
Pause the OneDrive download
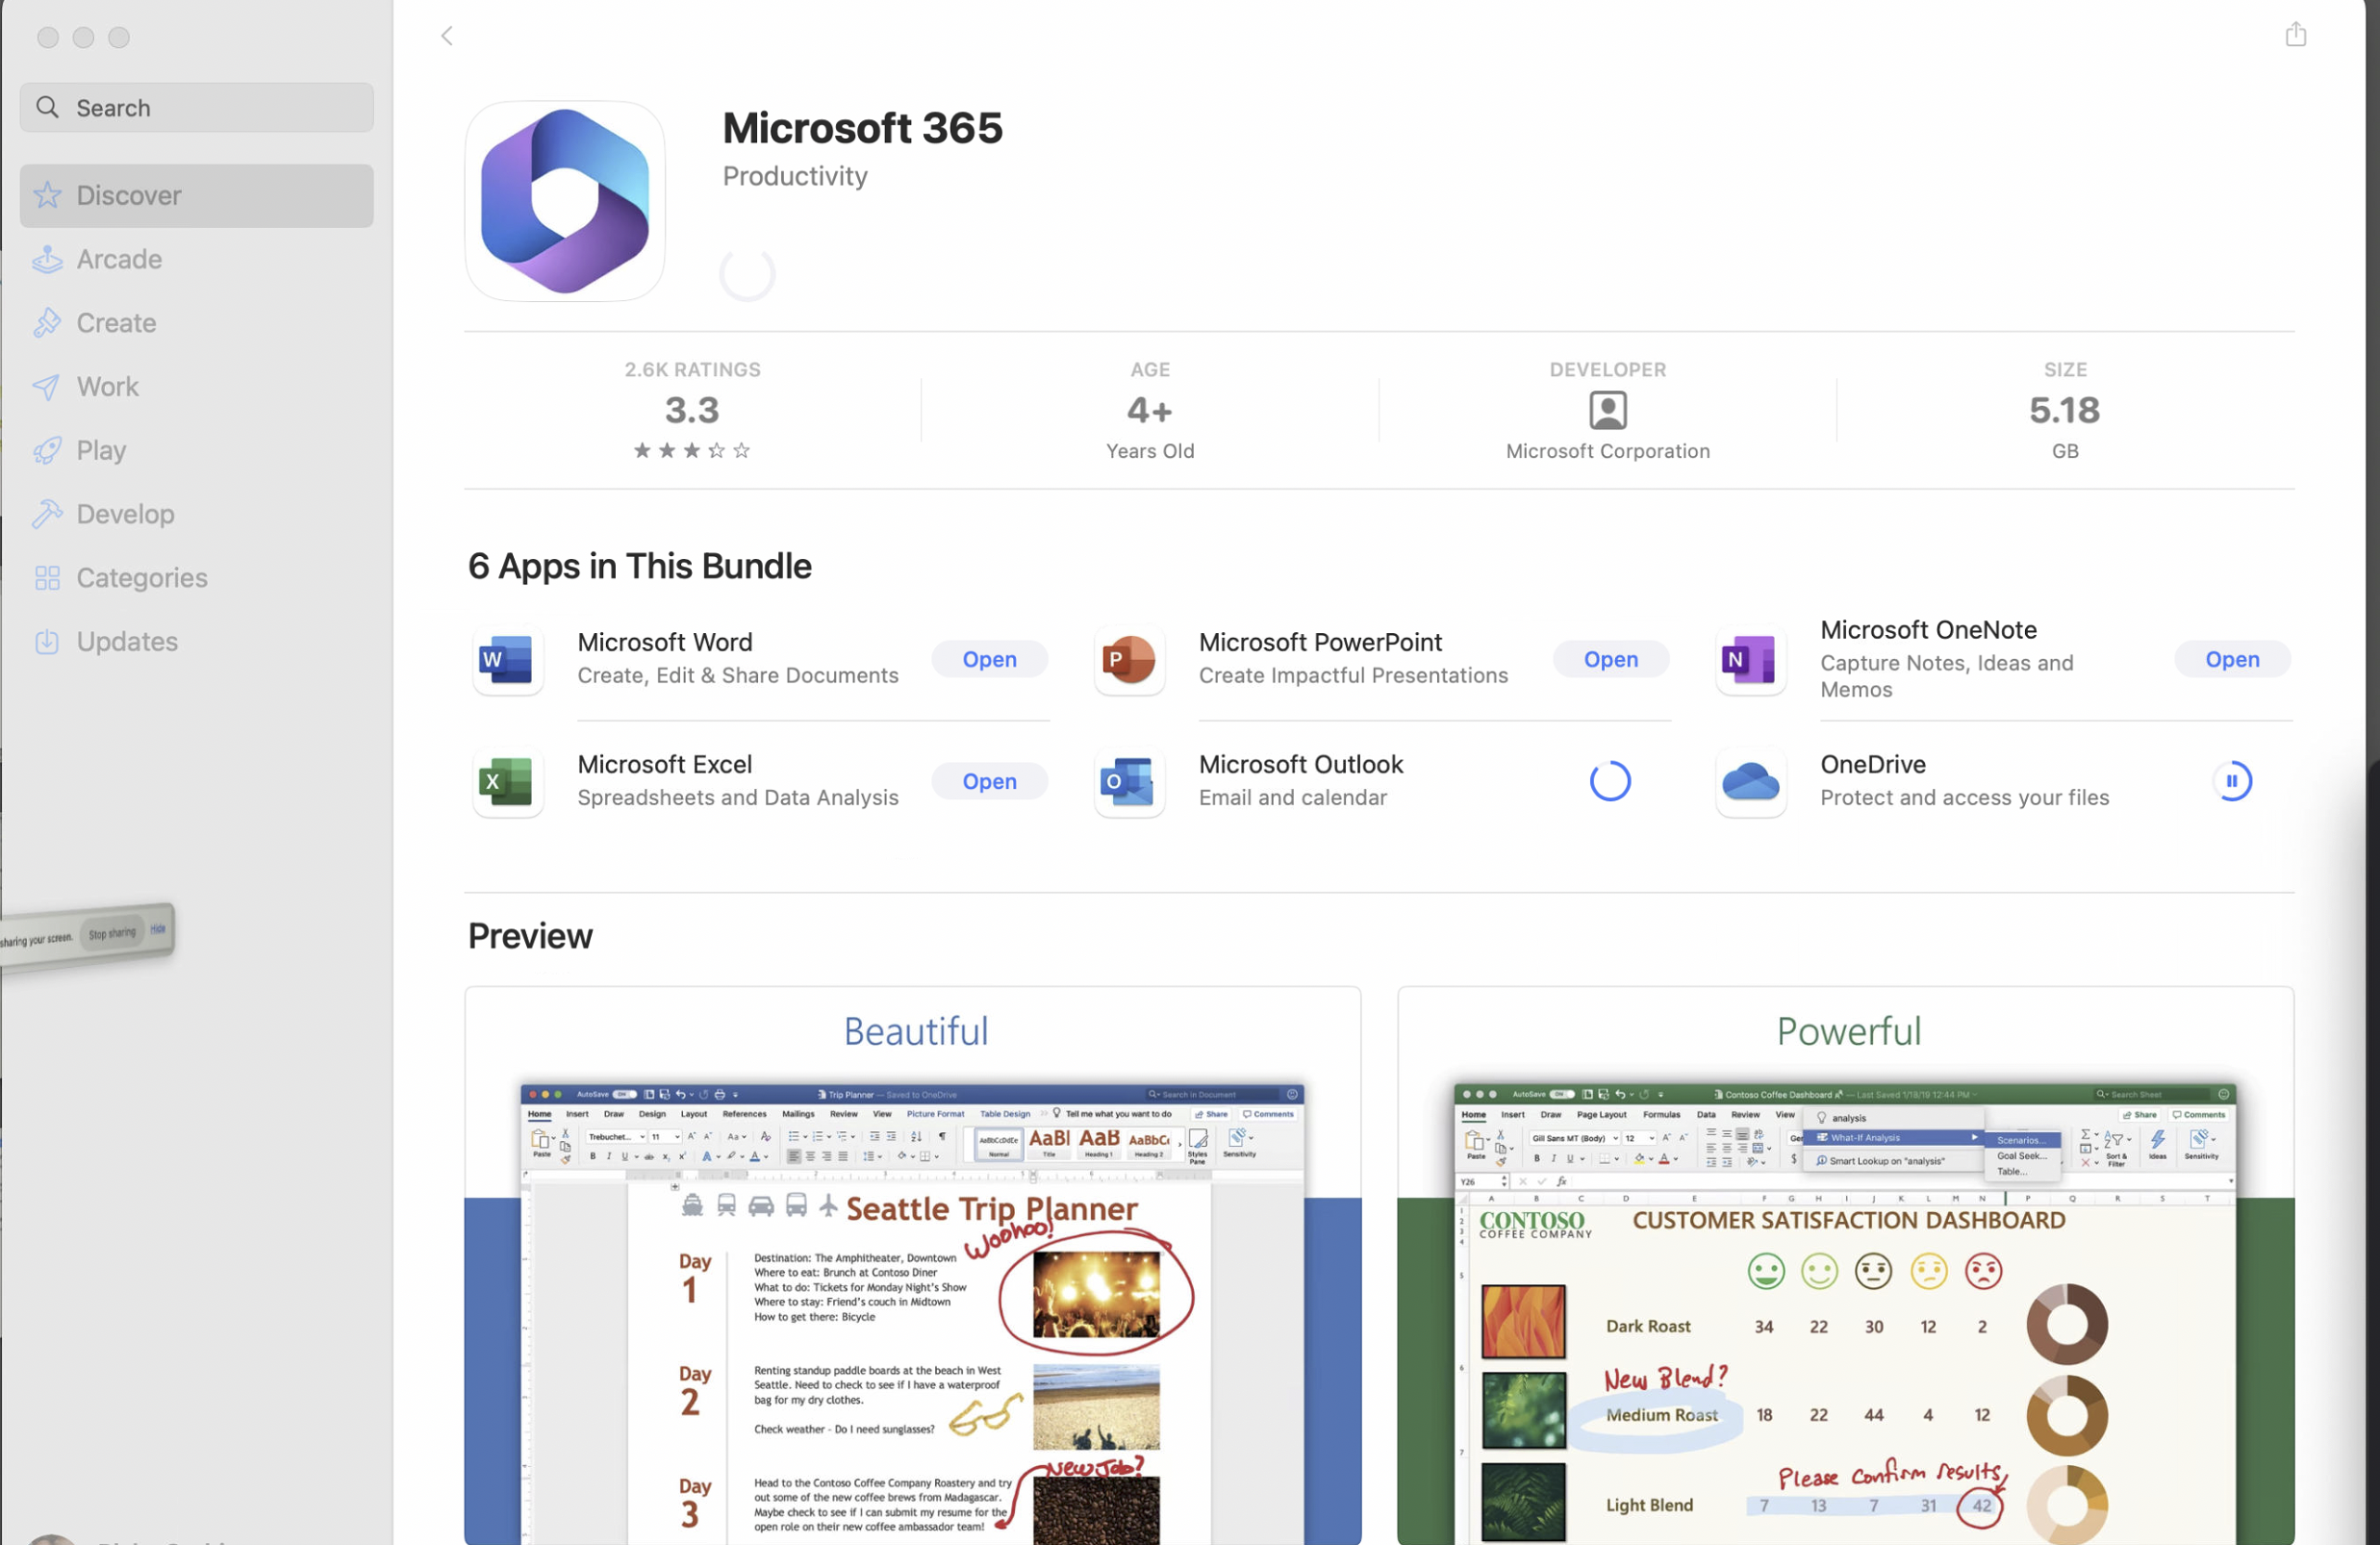pos(2232,781)
